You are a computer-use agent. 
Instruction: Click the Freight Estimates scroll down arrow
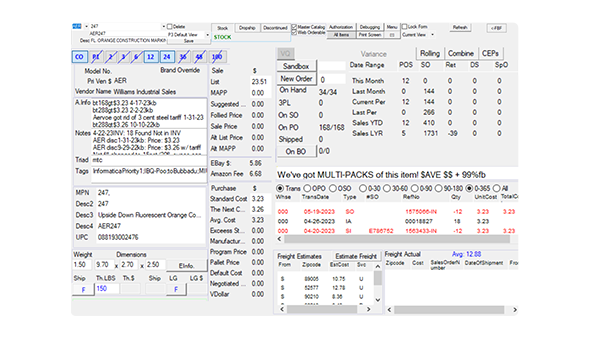click(378, 300)
